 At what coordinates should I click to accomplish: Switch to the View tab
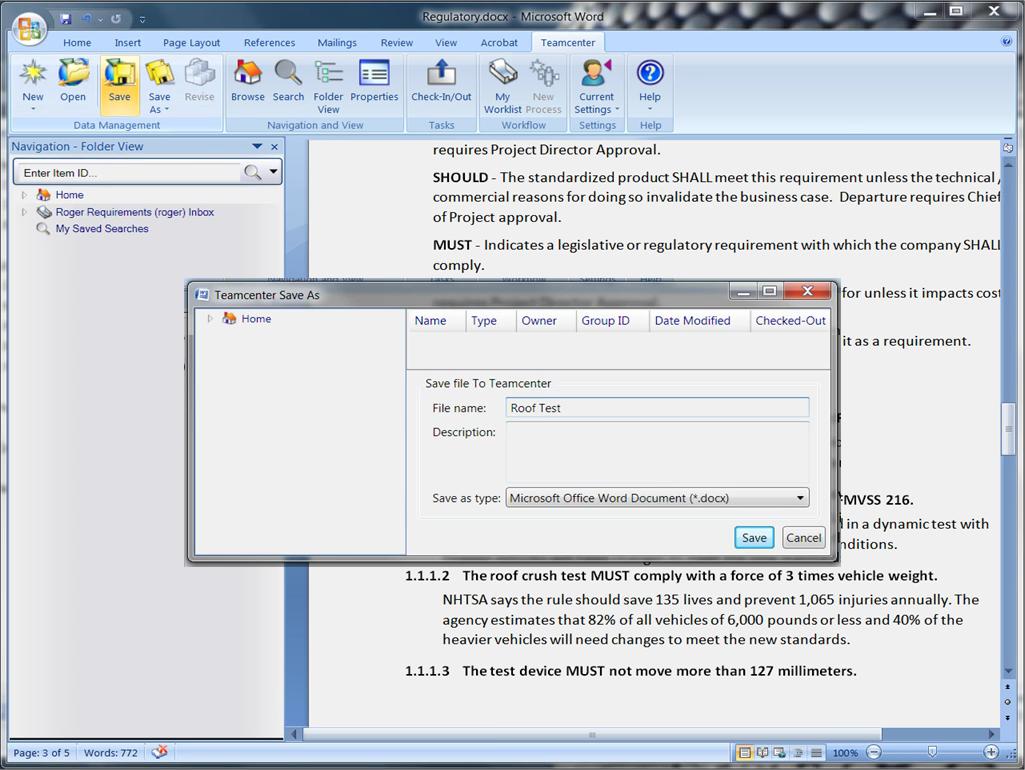pyautogui.click(x=446, y=42)
